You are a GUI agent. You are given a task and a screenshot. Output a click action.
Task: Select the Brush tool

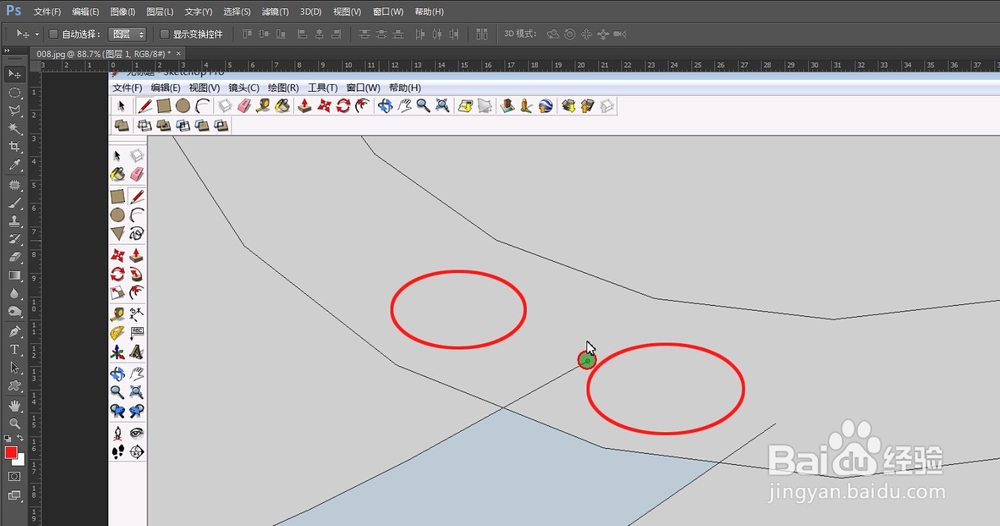tap(15, 203)
